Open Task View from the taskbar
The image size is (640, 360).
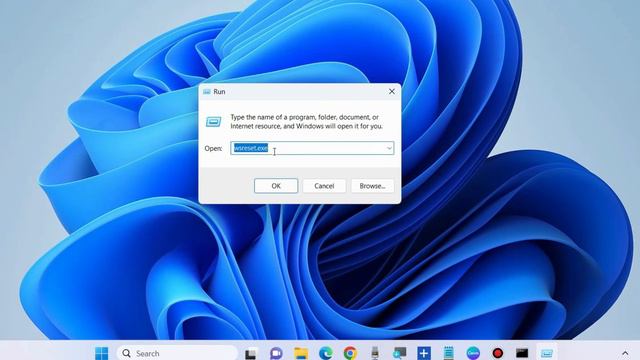(x=251, y=353)
